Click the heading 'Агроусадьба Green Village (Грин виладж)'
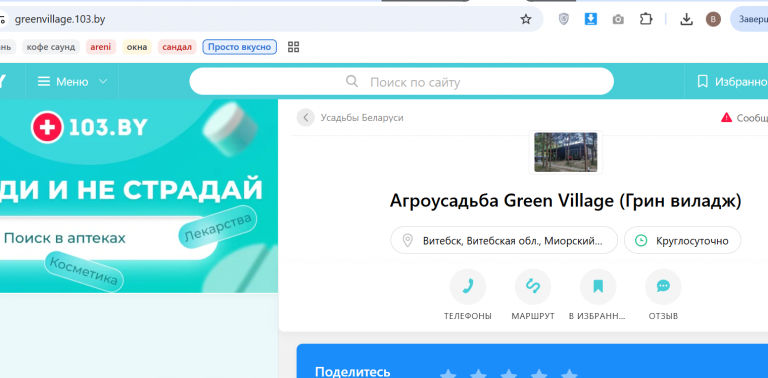Viewport: 768px width, 378px height. point(565,201)
